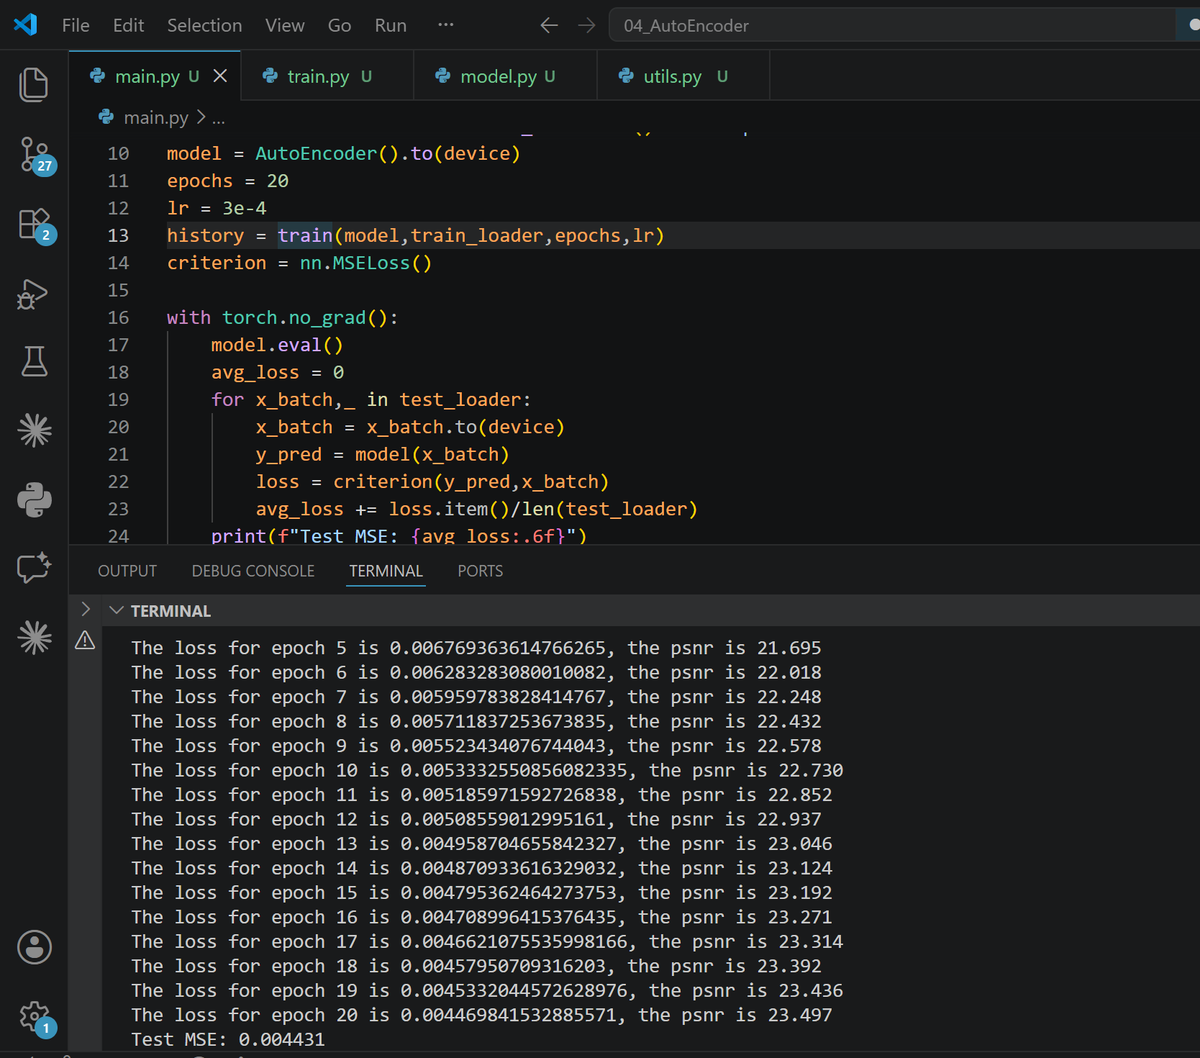Open the Run menu
The width and height of the screenshot is (1200, 1058).
pyautogui.click(x=390, y=26)
